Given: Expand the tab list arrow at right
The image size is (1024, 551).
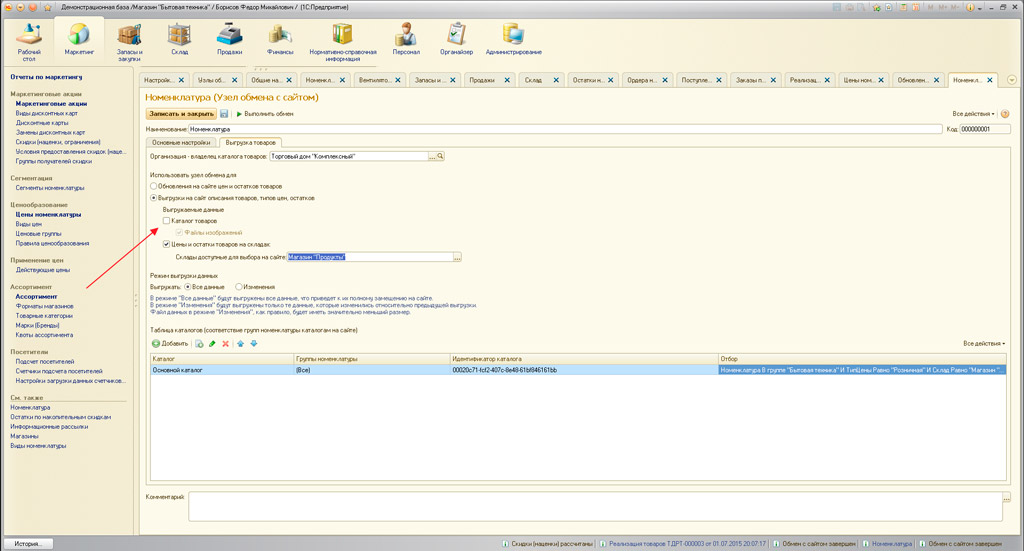Looking at the screenshot, I should 1012,80.
